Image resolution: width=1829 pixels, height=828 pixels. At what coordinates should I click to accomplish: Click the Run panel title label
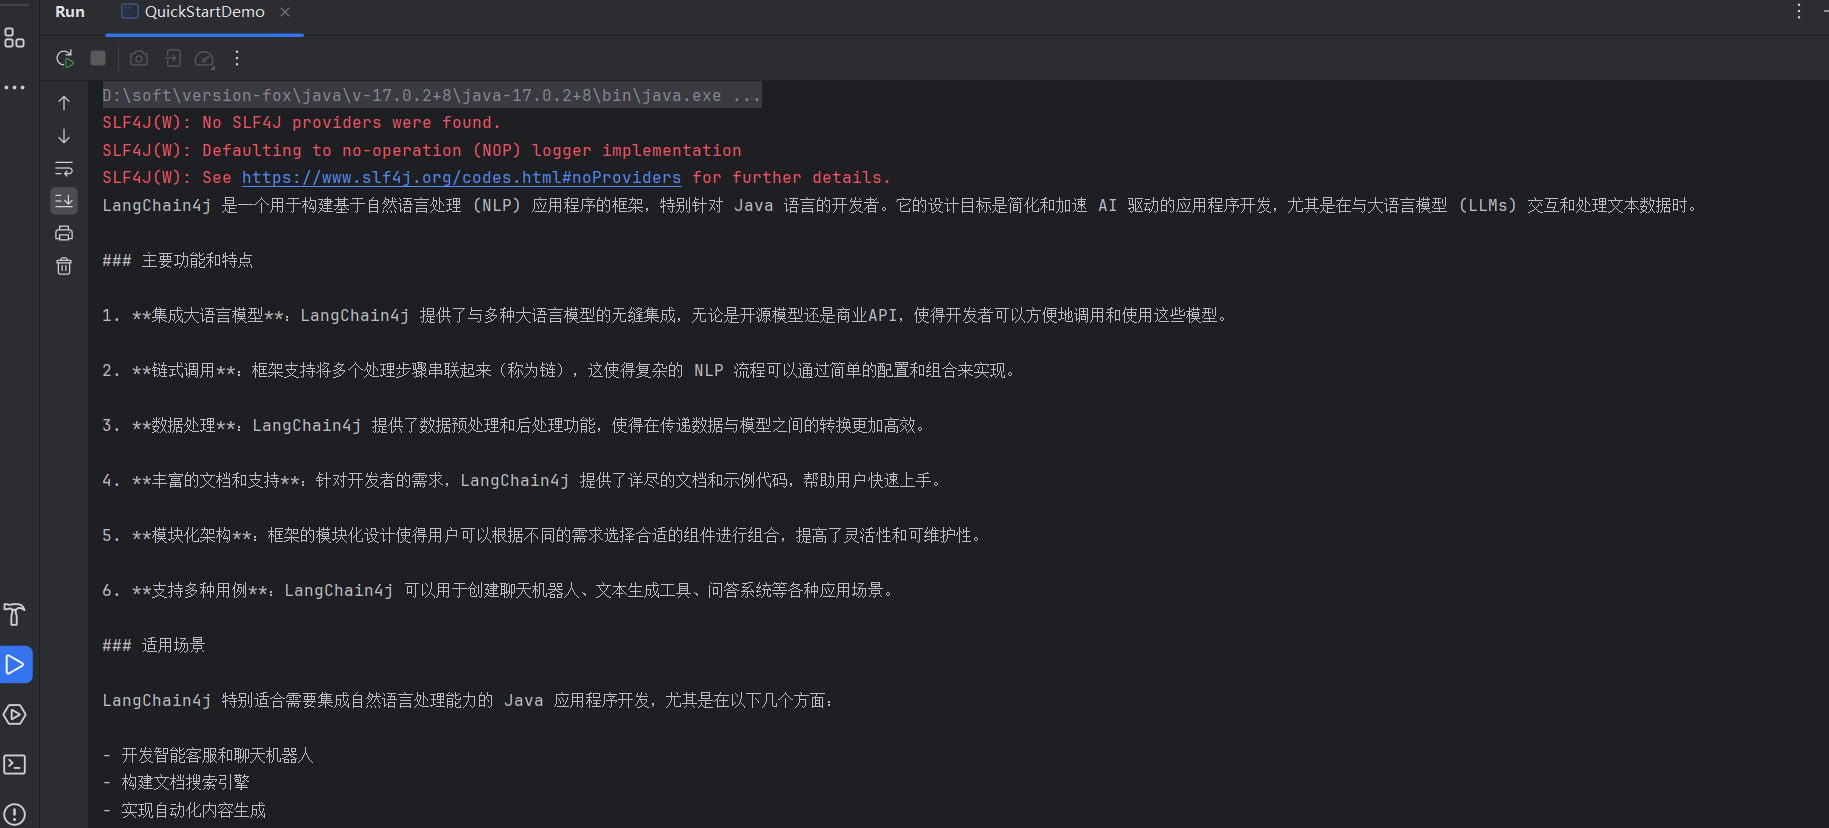click(70, 12)
